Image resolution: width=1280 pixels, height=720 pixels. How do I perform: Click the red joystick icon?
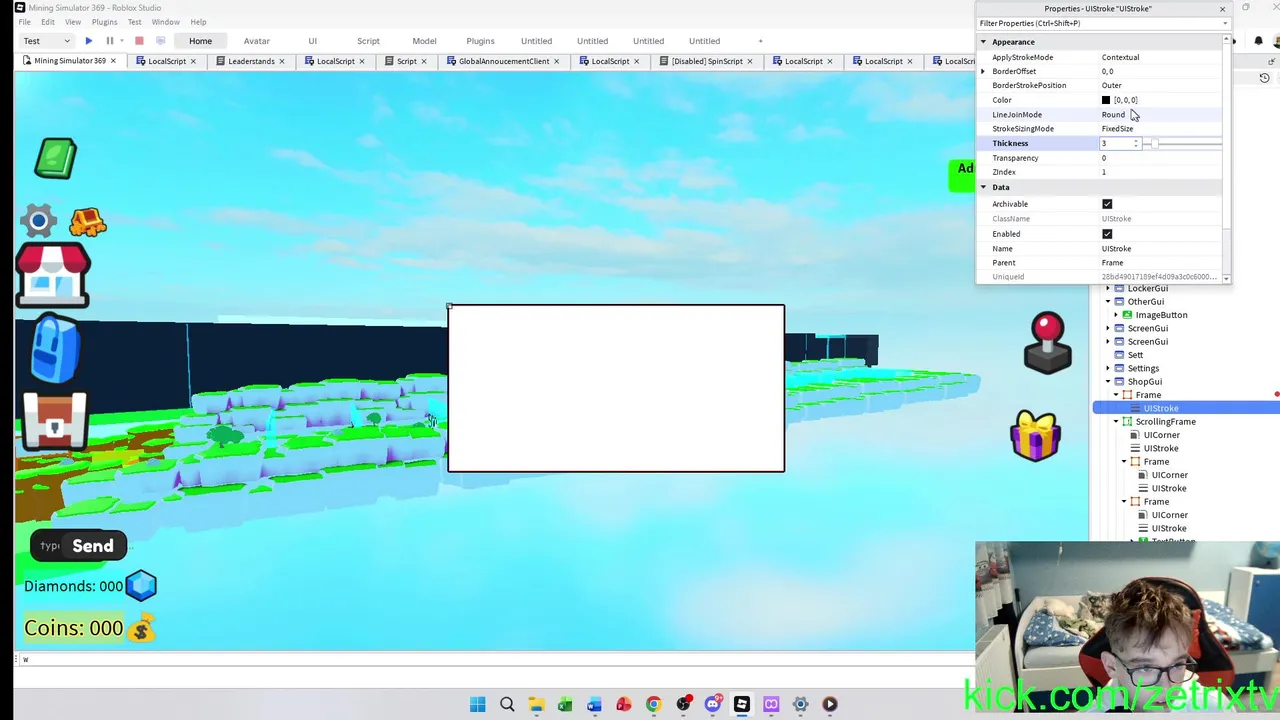[x=1047, y=343]
